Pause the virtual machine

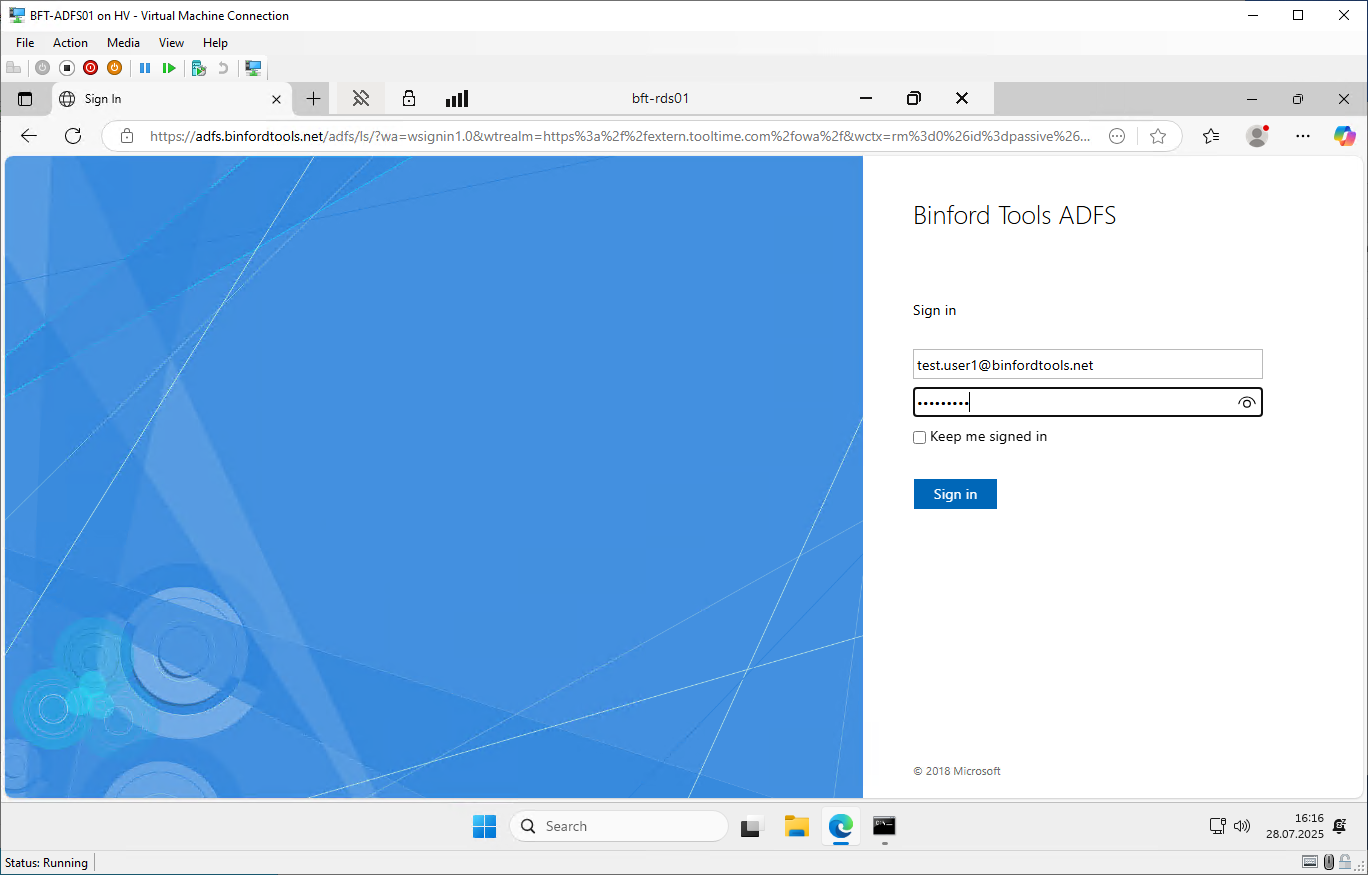145,68
